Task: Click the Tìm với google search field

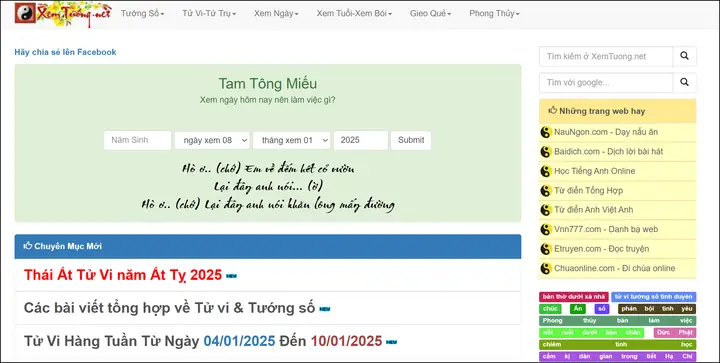Action: pyautogui.click(x=606, y=83)
